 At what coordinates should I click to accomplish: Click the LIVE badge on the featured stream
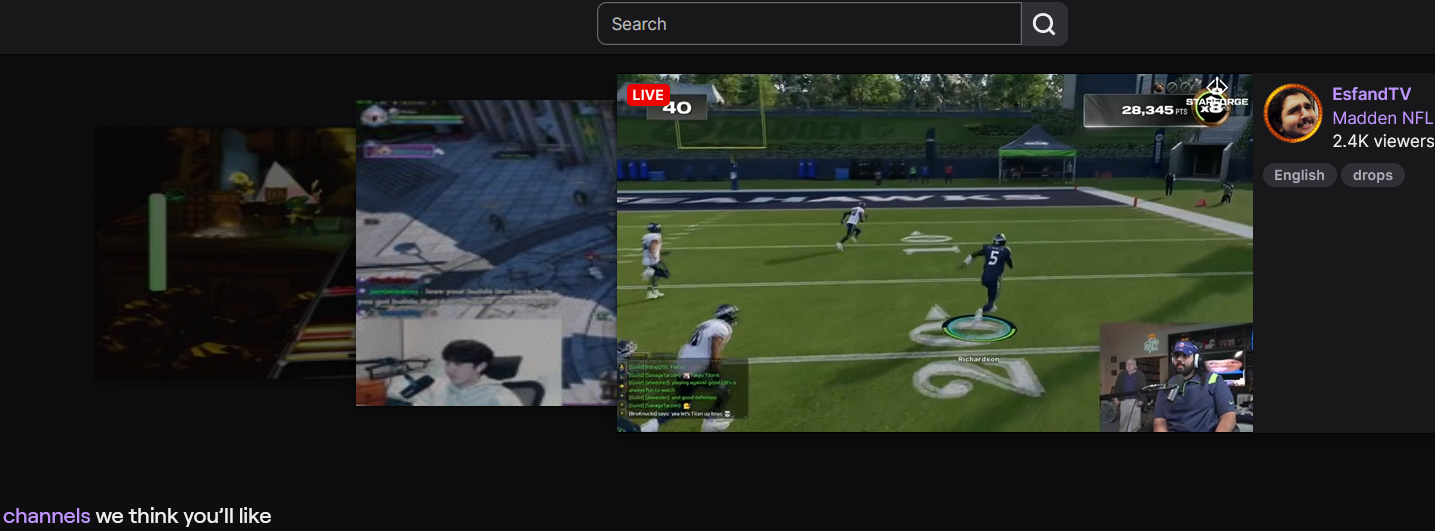(x=647, y=95)
